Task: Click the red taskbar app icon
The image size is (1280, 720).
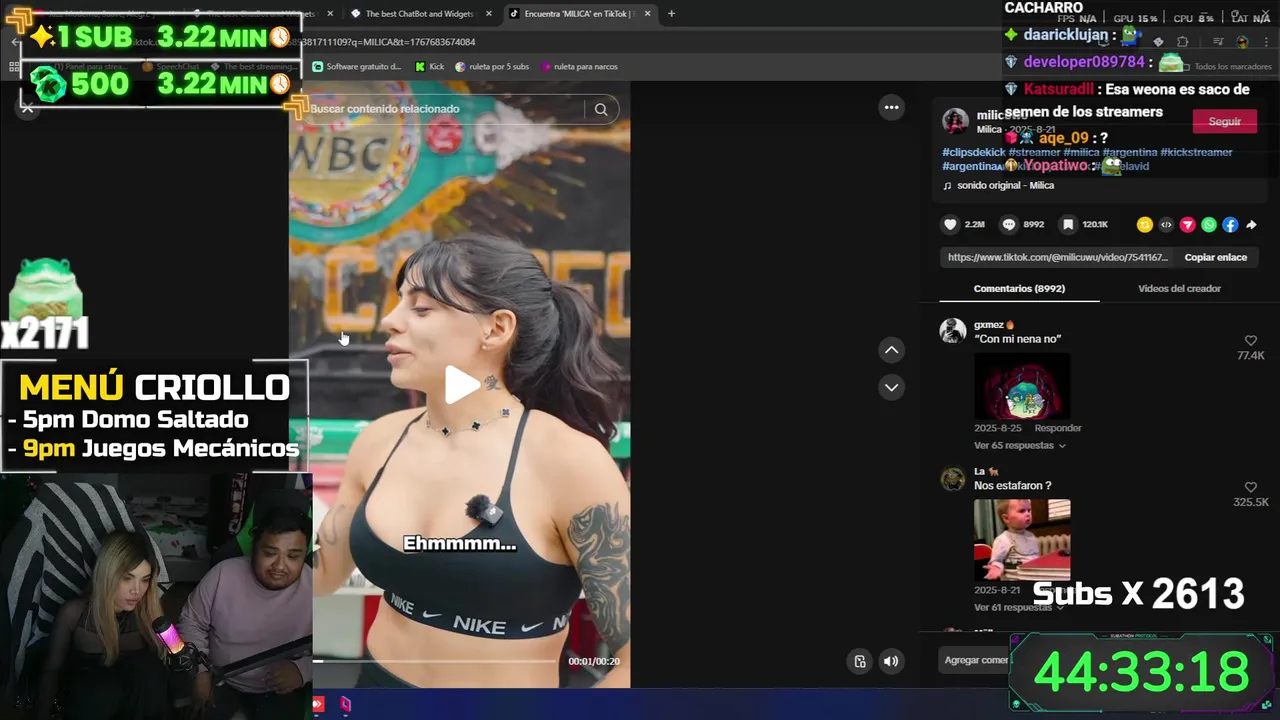Action: click(318, 704)
